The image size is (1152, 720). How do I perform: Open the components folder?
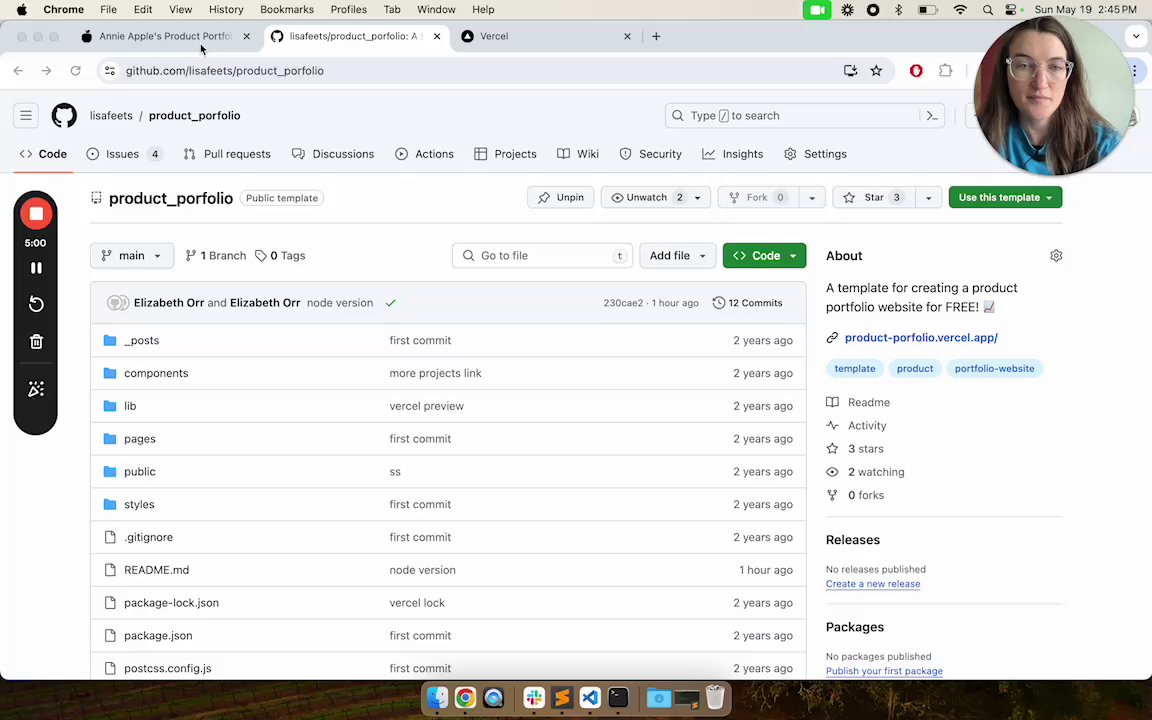[156, 373]
